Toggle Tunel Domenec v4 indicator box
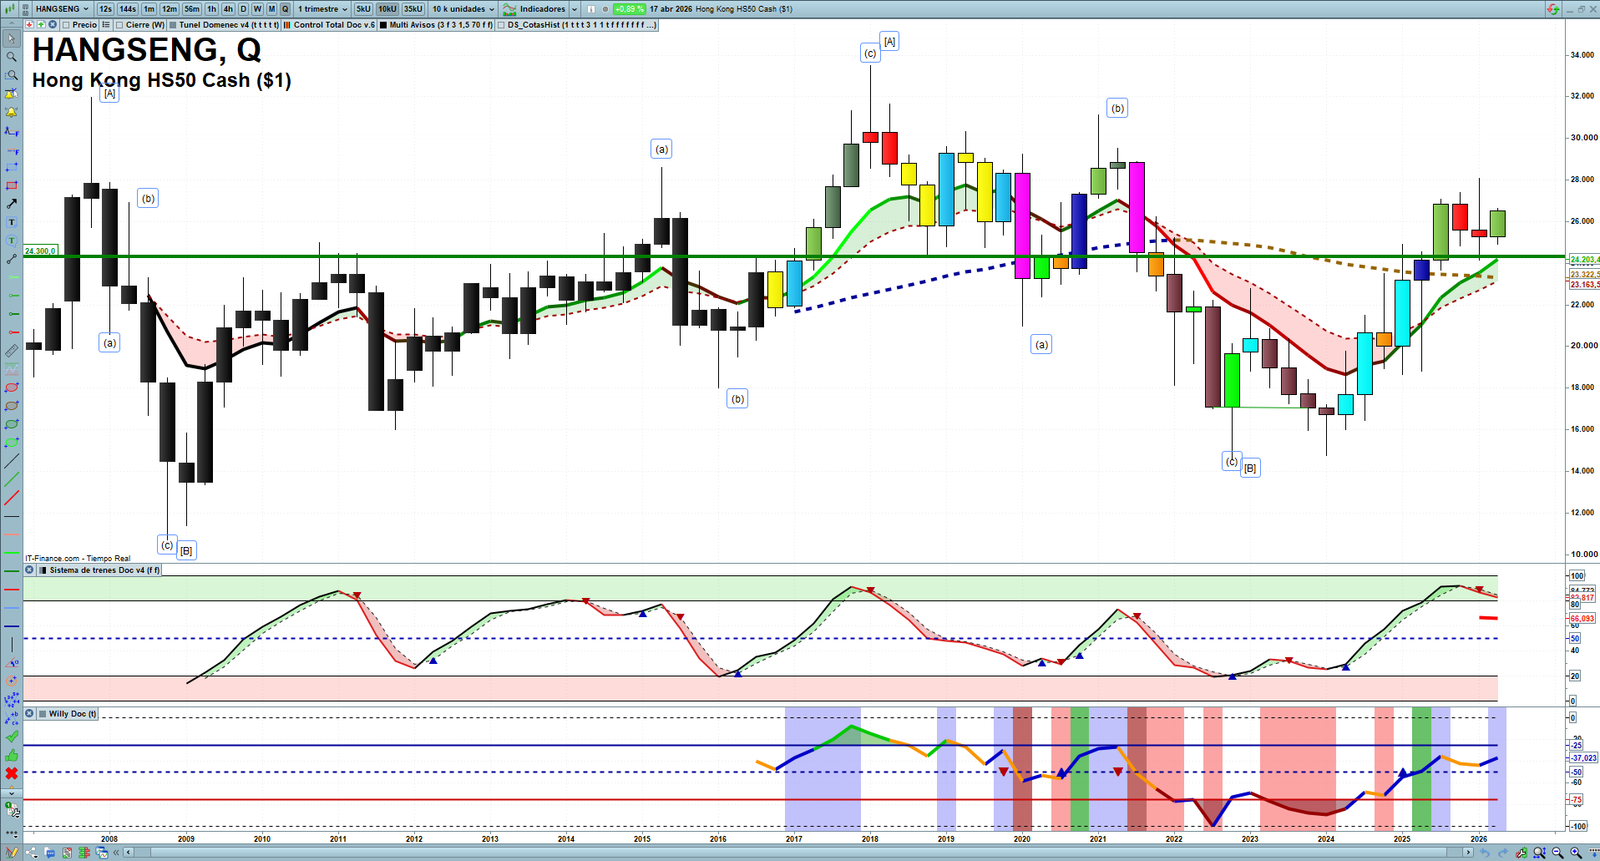The image size is (1600, 861). click(x=174, y=25)
